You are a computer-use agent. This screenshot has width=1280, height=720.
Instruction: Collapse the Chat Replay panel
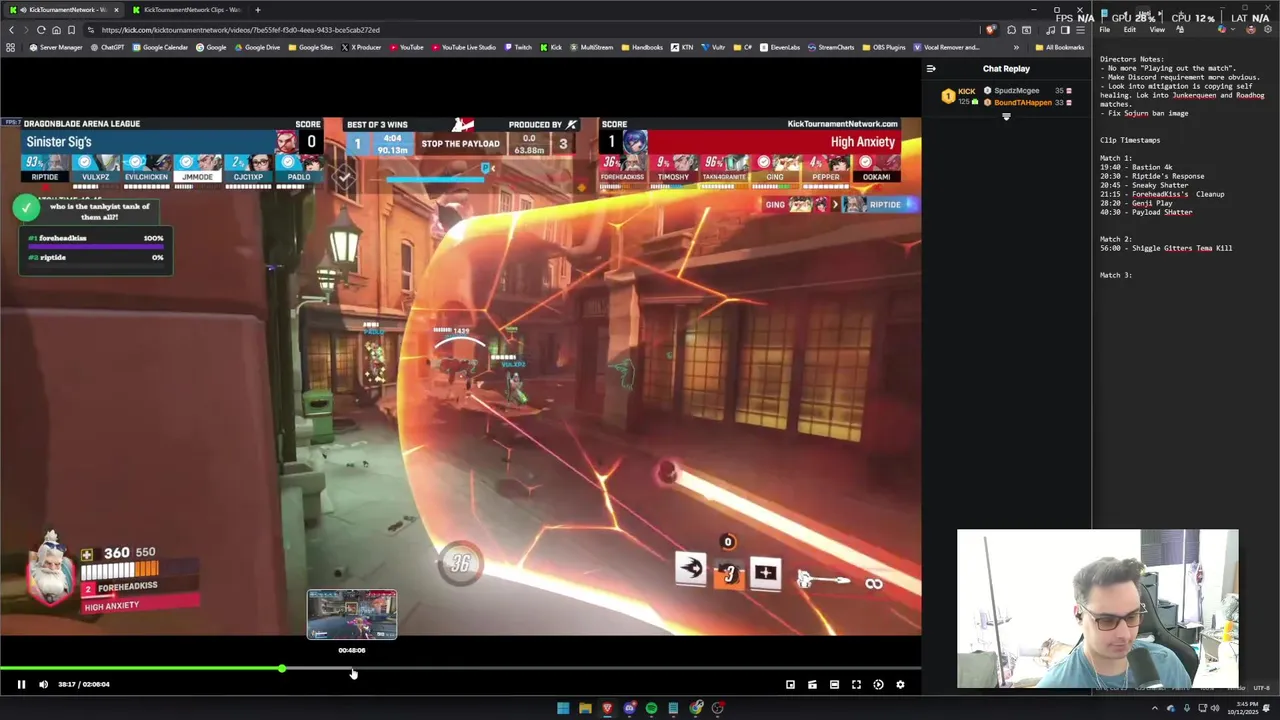[931, 69]
